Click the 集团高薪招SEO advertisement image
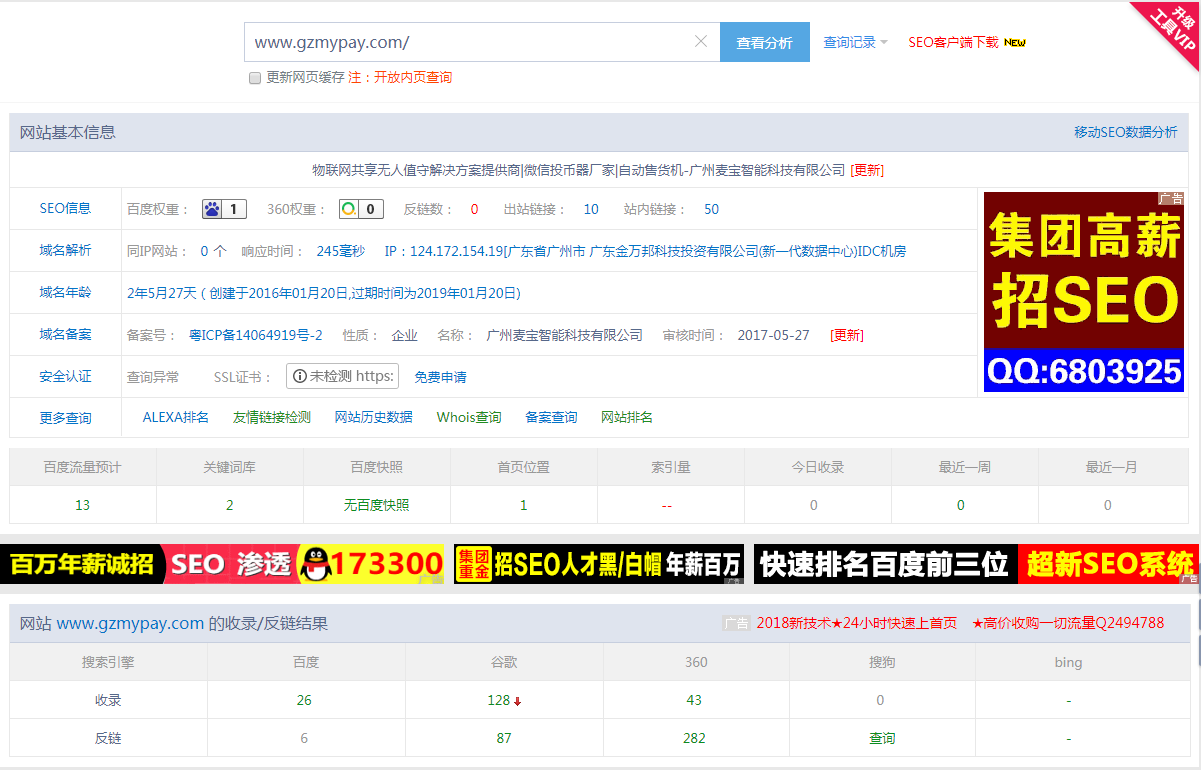Screen dimensions: 1201x770 pos(1083,291)
